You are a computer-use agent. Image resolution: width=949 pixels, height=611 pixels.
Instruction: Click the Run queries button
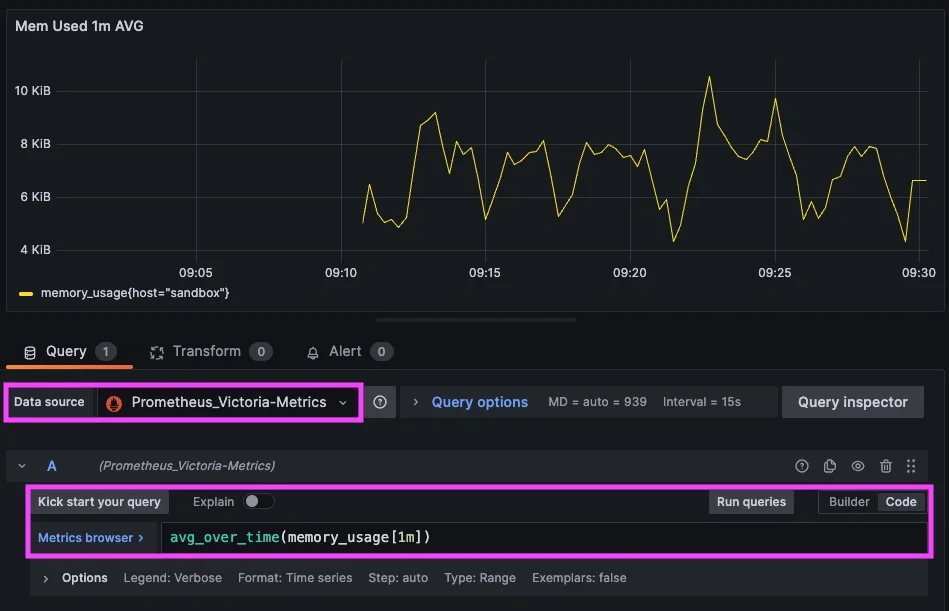tap(751, 501)
